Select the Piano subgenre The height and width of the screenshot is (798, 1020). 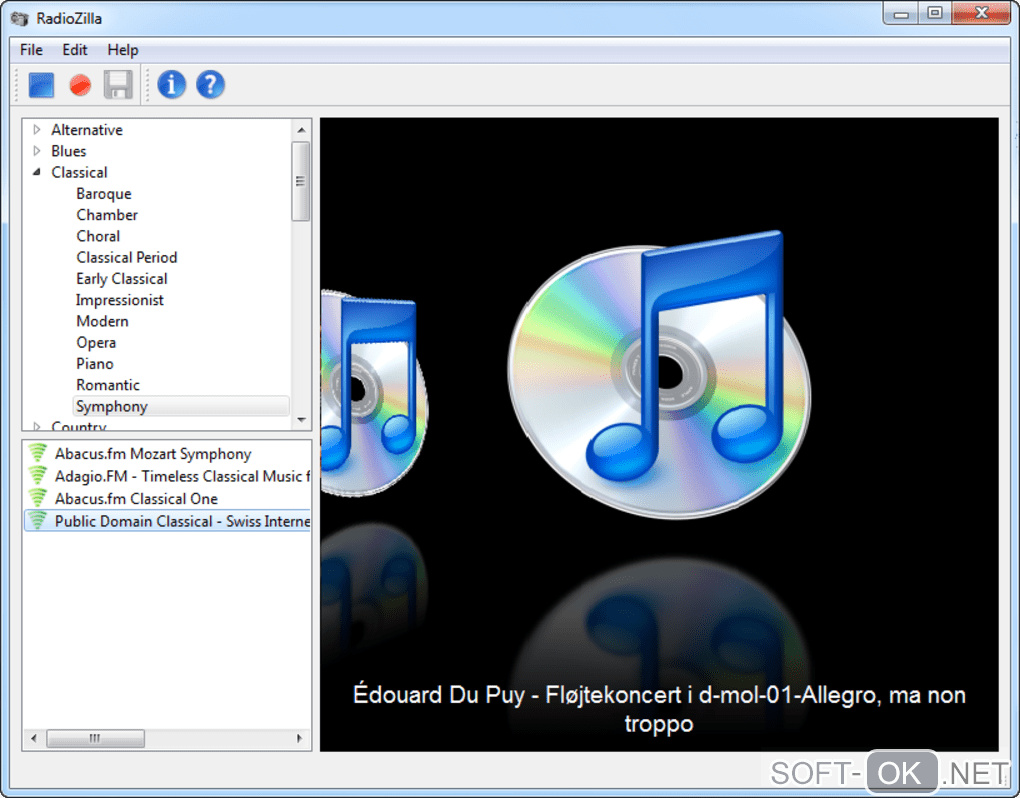point(95,364)
